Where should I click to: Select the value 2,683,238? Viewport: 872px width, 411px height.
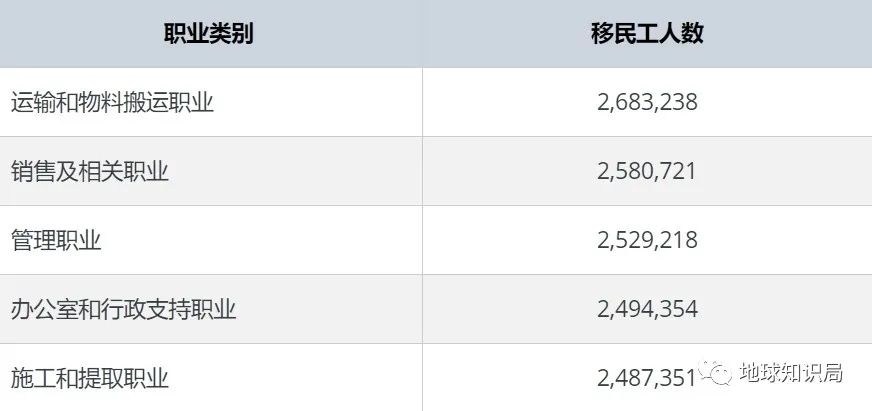click(647, 102)
